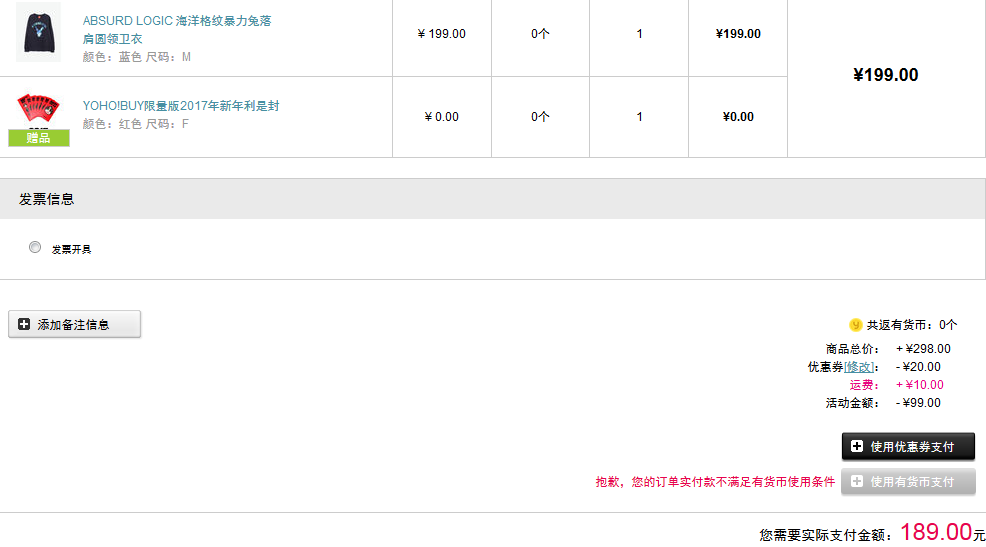Viewport: 986px width, 547px height.
Task: Select the 发票开具 radio button
Action: 36,247
